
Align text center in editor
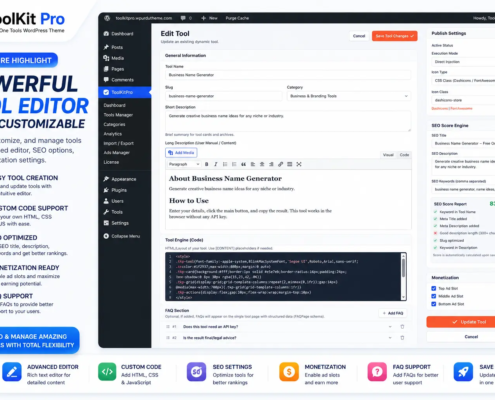point(262,164)
